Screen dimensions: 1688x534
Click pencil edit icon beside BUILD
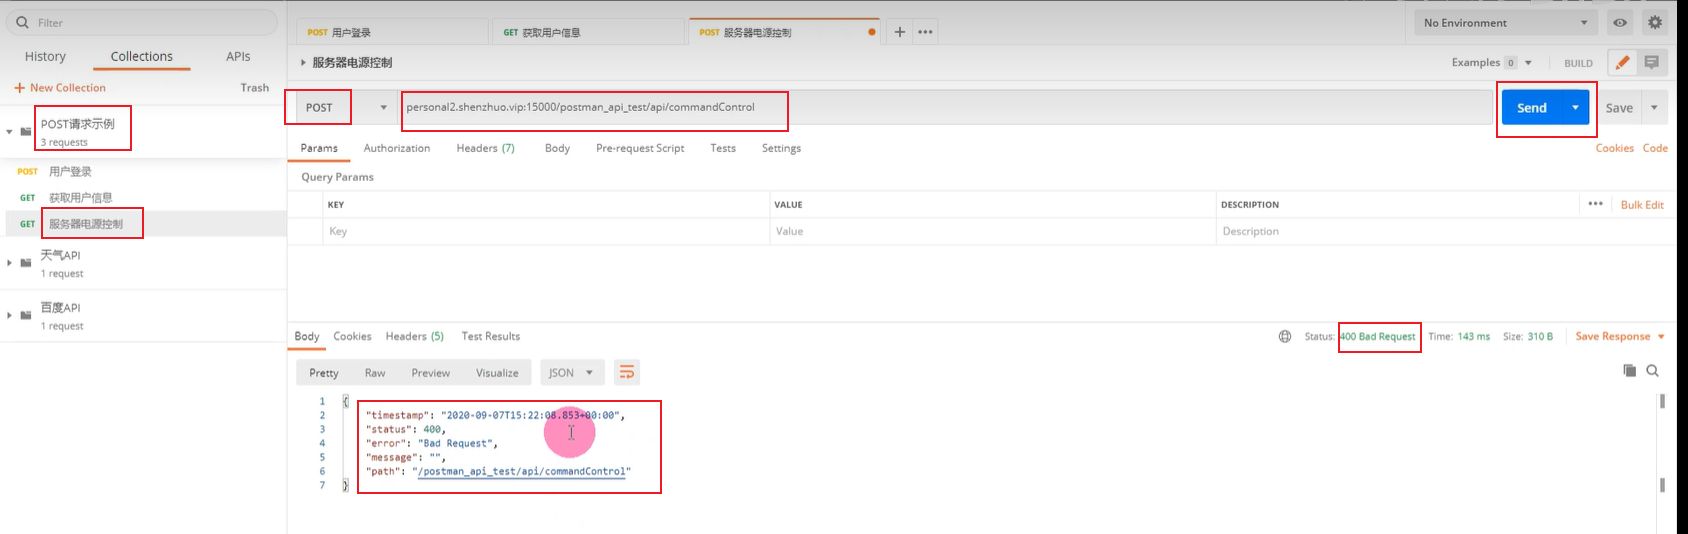coord(1622,63)
